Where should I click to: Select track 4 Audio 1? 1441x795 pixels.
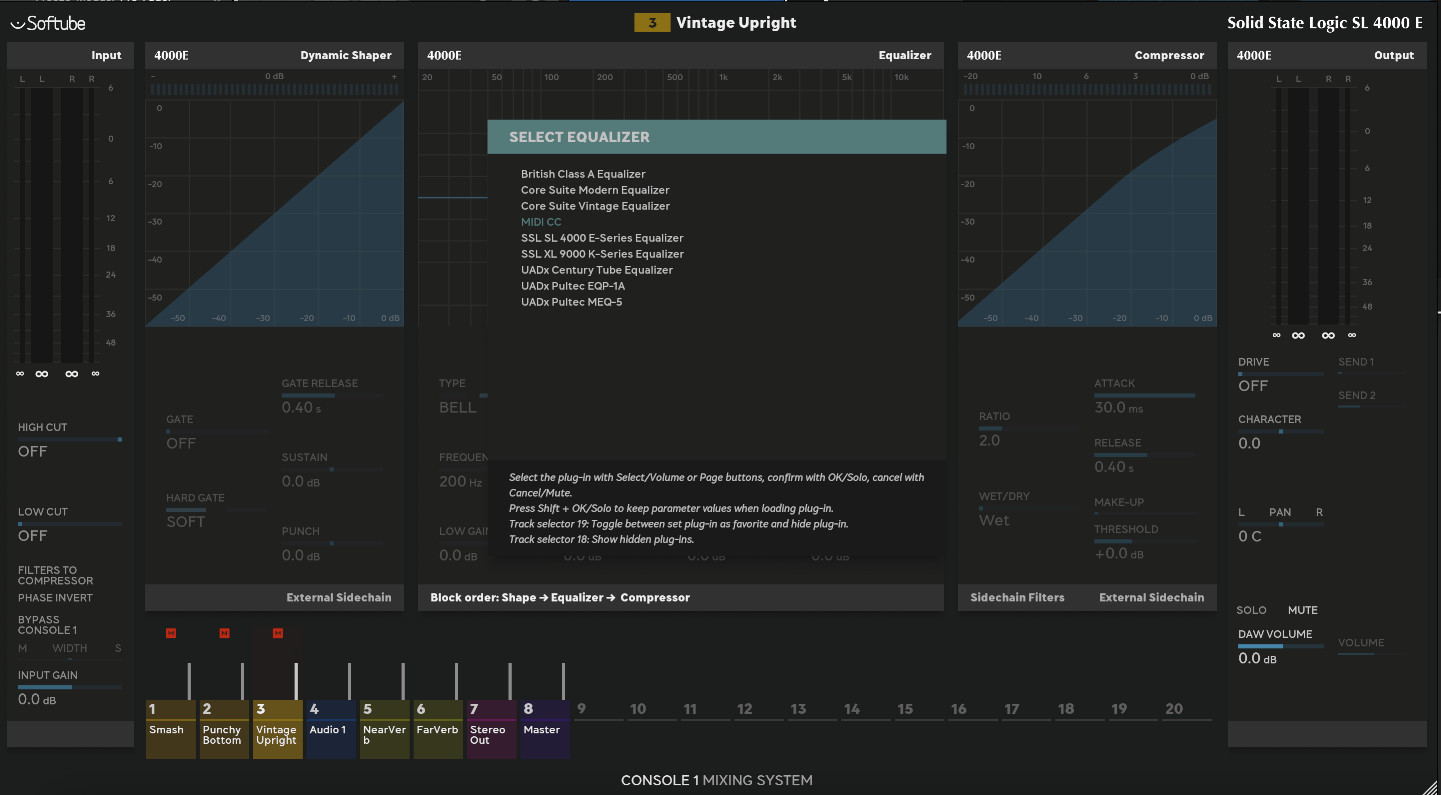tap(332, 729)
